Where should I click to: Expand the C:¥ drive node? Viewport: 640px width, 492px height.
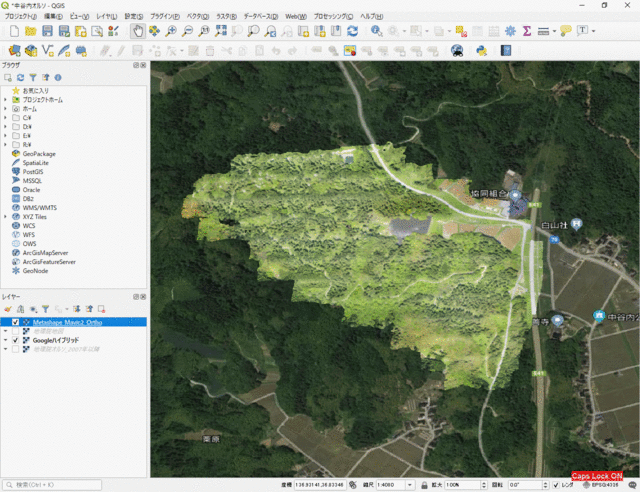[x=5, y=118]
